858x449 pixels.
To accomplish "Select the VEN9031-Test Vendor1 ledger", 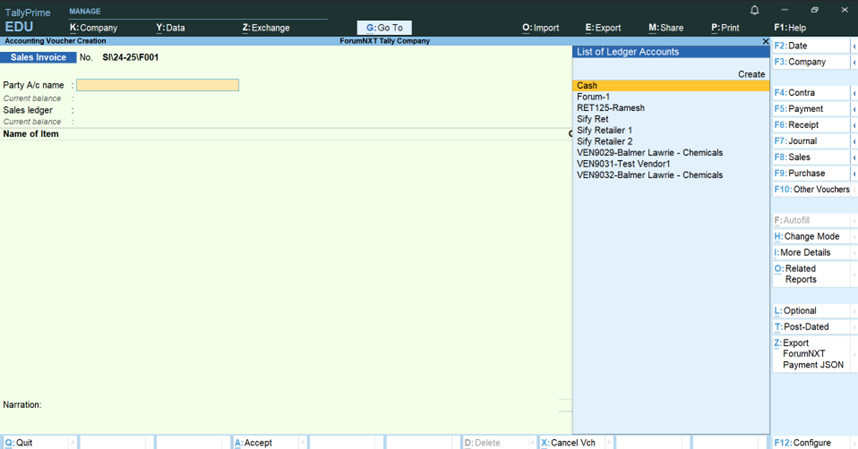I will [x=671, y=164].
